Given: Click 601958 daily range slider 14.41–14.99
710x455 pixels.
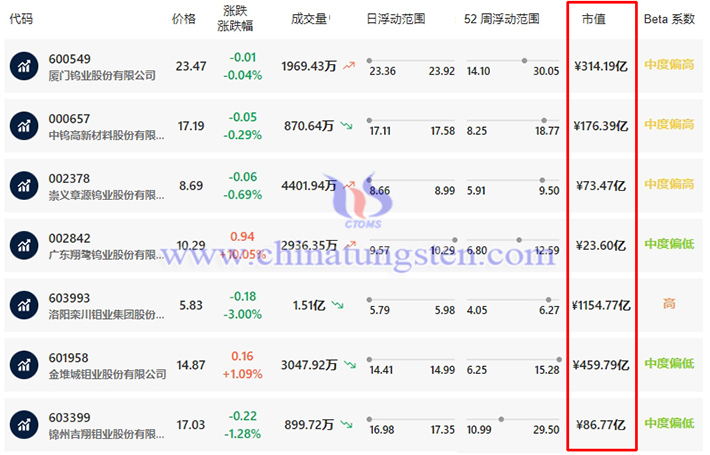Looking at the screenshot, I should click(x=411, y=359).
